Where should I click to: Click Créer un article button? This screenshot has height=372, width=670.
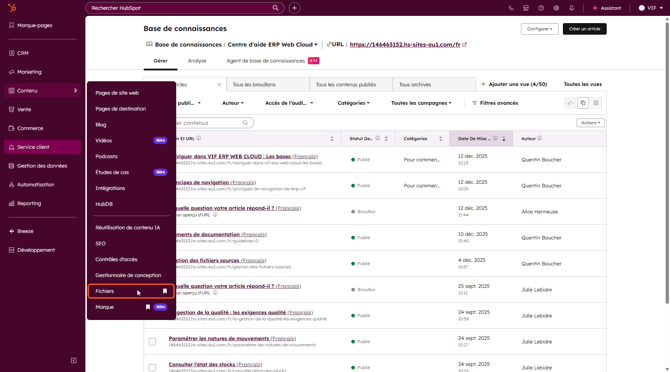coord(585,29)
